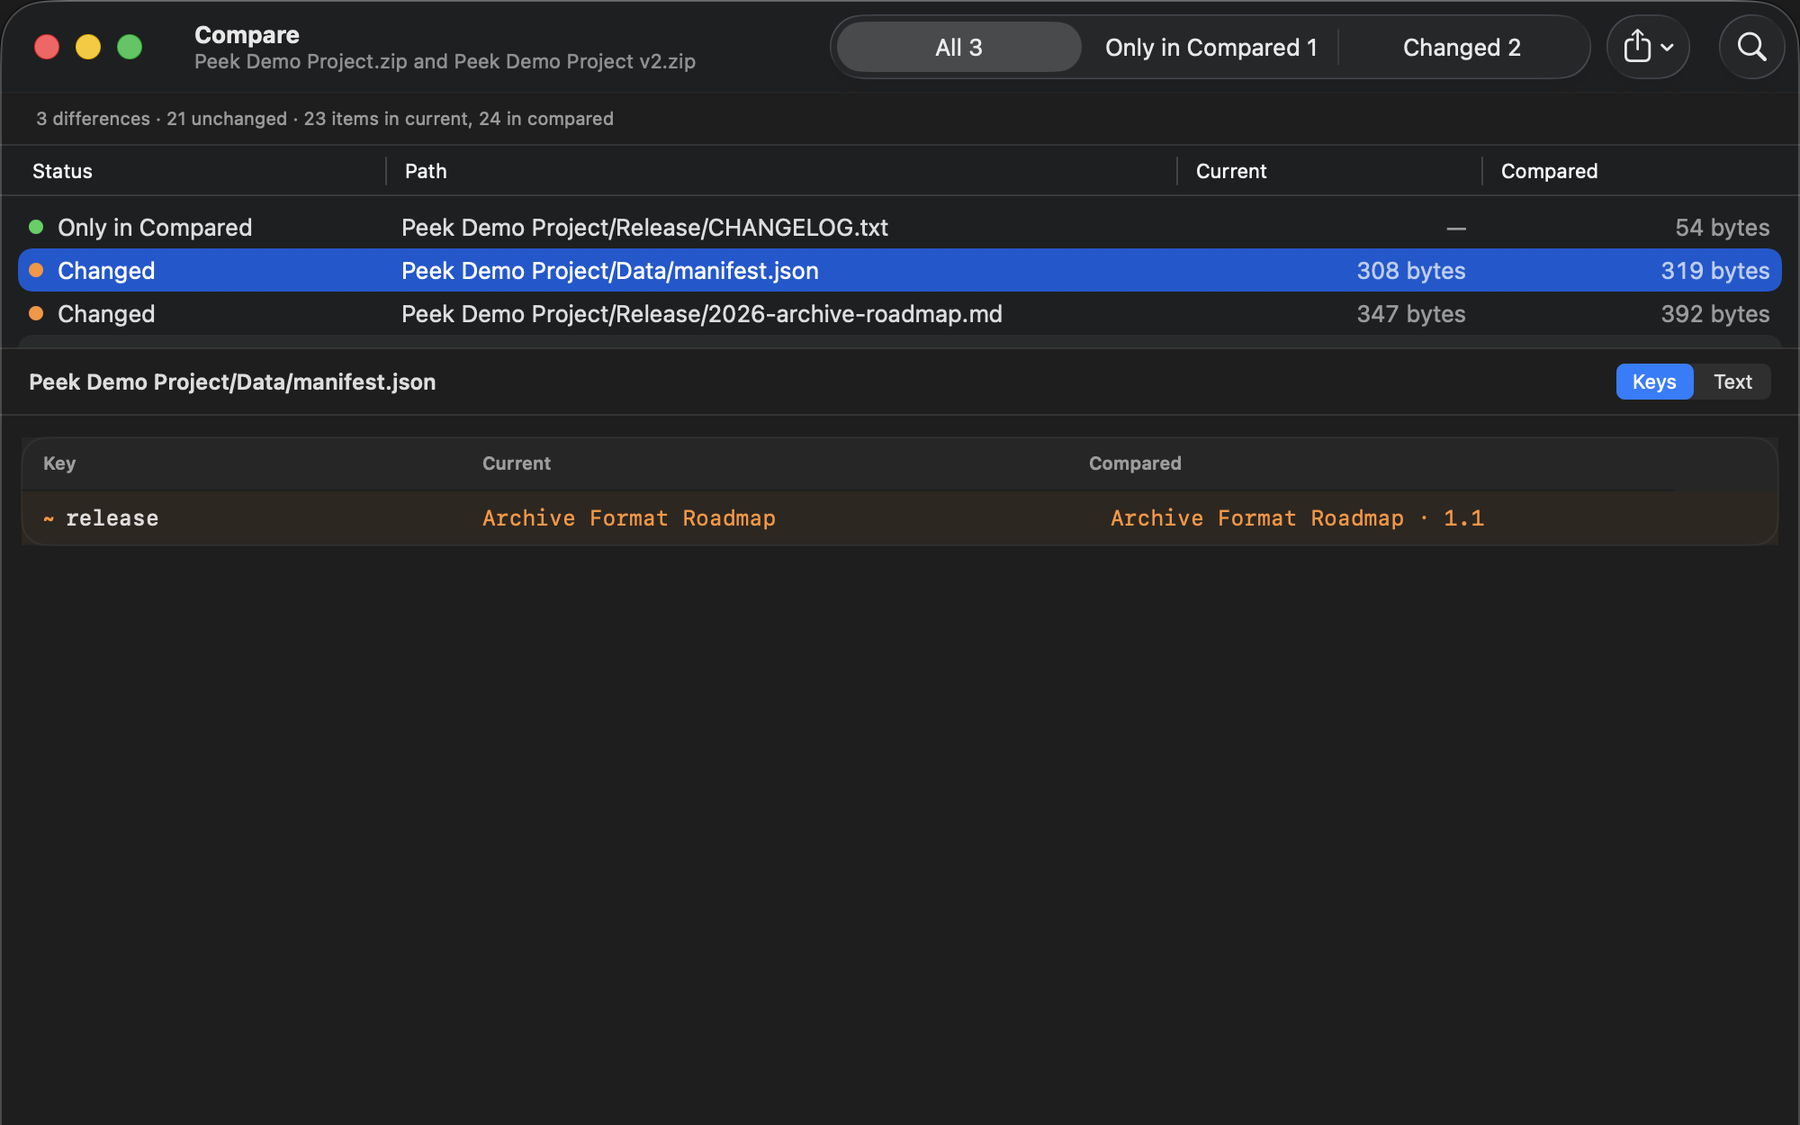This screenshot has height=1125, width=1800.
Task: Click 347 bytes current size
Action: click(x=1411, y=314)
